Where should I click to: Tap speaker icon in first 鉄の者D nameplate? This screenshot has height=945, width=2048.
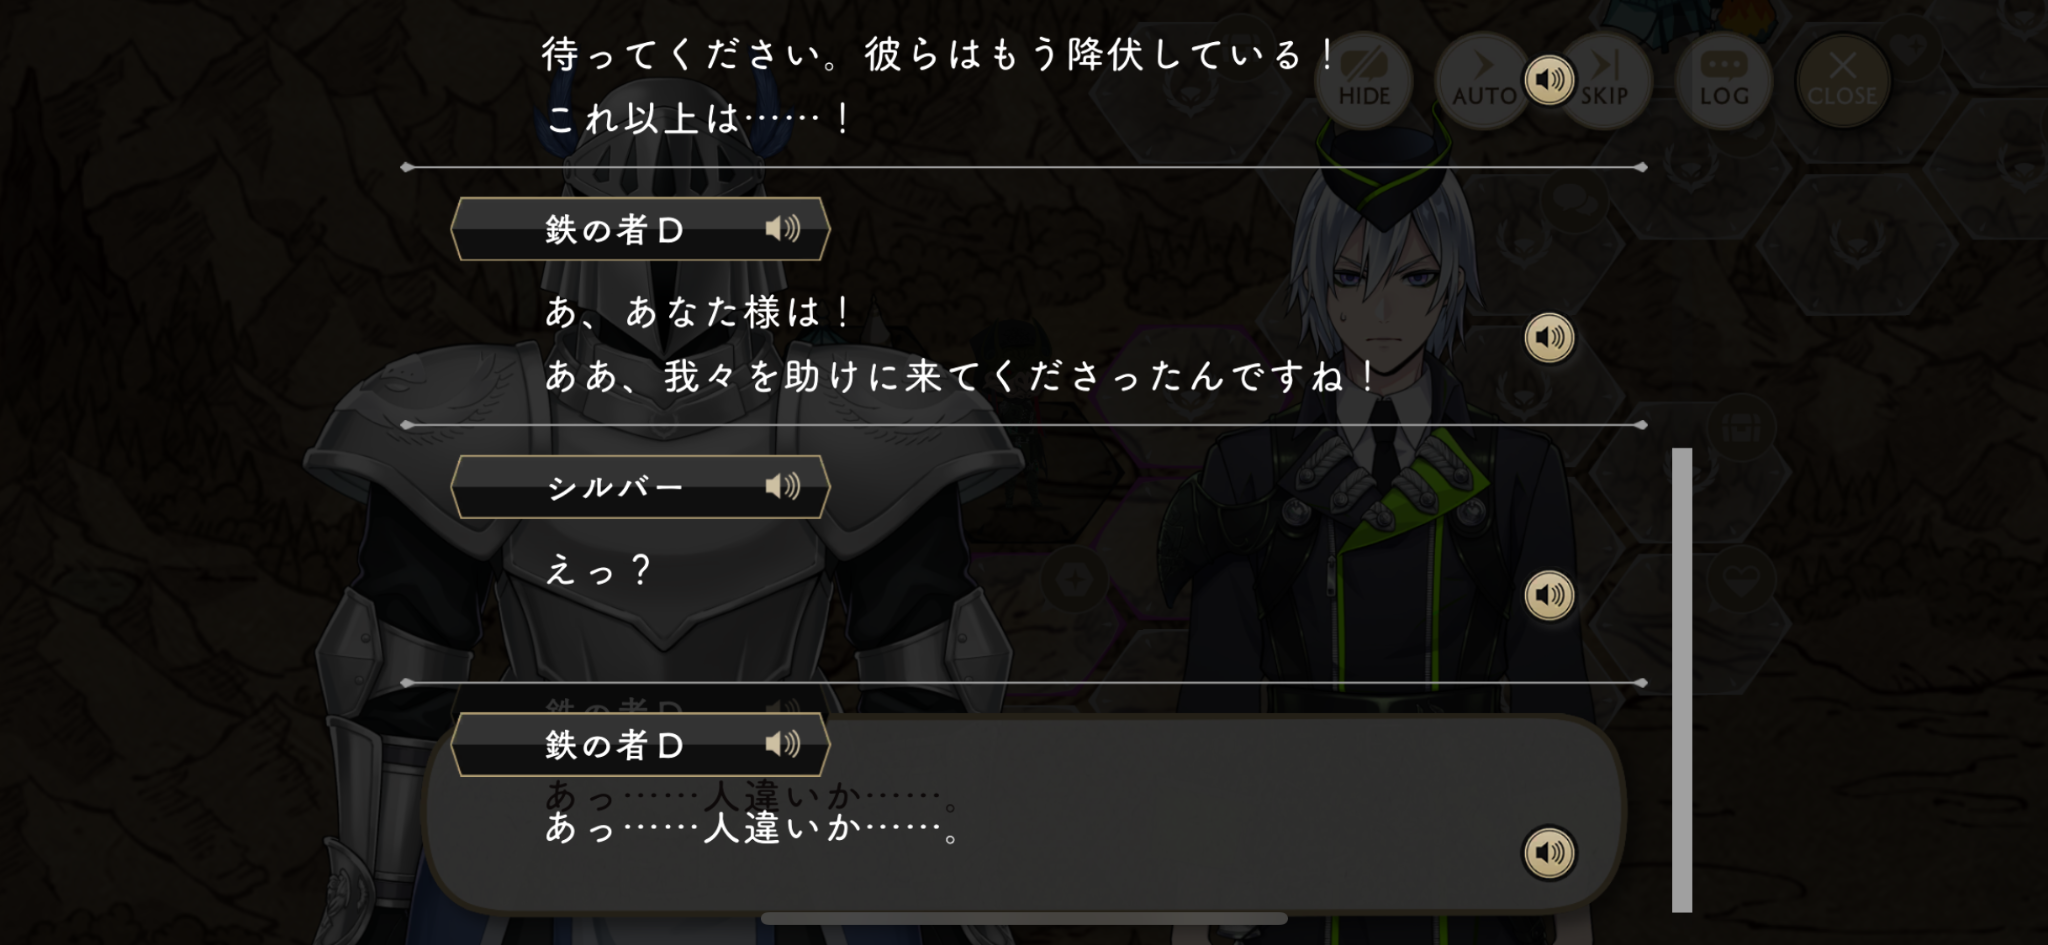pyautogui.click(x=783, y=229)
